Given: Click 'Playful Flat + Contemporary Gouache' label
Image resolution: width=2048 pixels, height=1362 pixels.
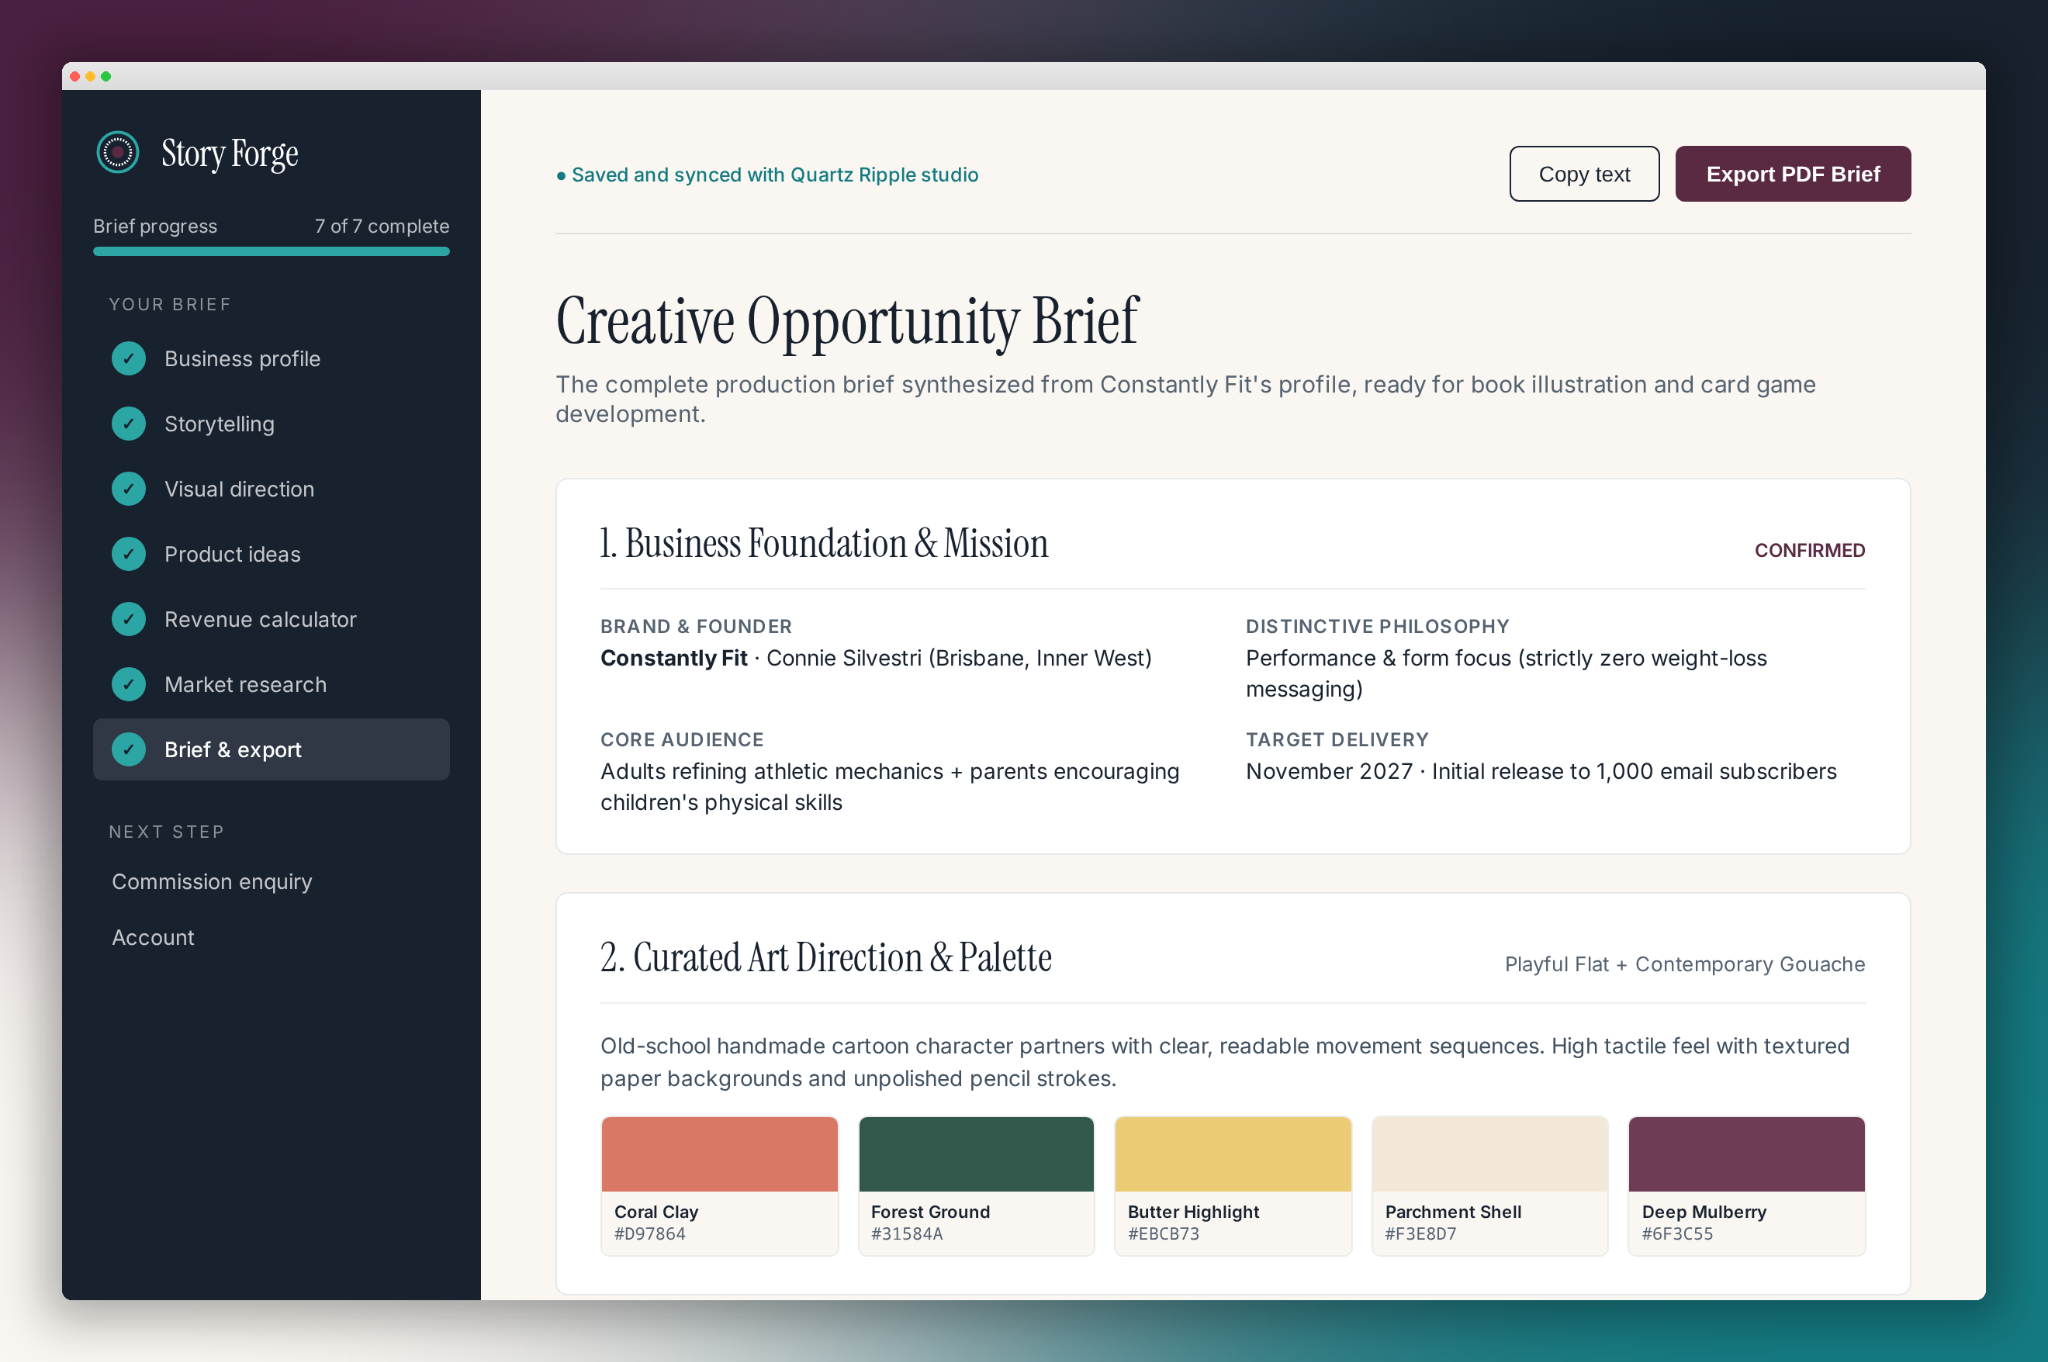Looking at the screenshot, I should [1685, 964].
